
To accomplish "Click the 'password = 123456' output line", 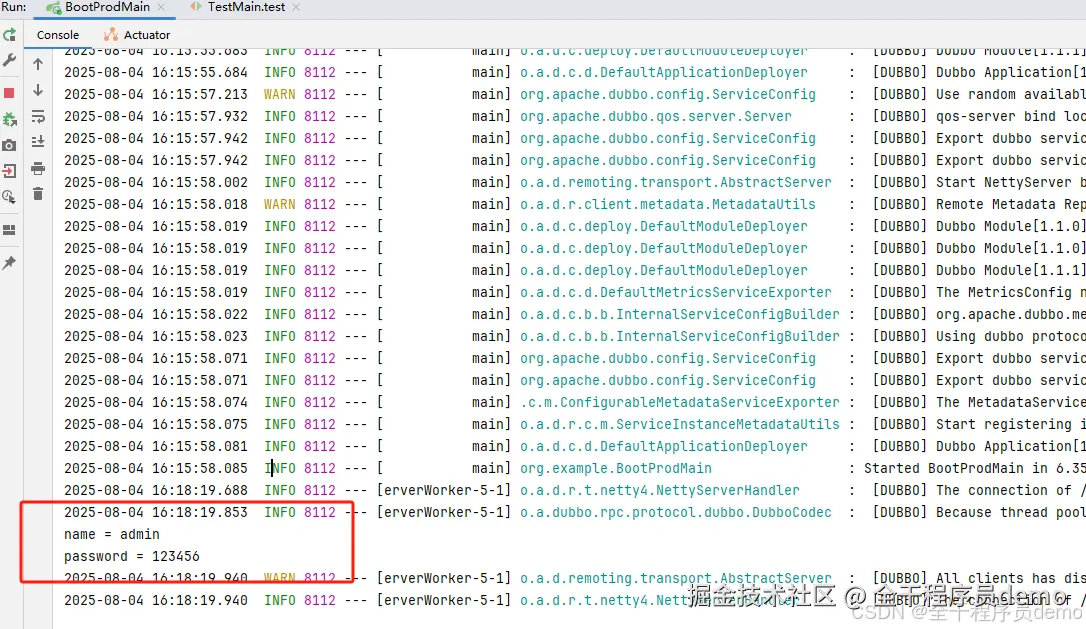I will (132, 556).
